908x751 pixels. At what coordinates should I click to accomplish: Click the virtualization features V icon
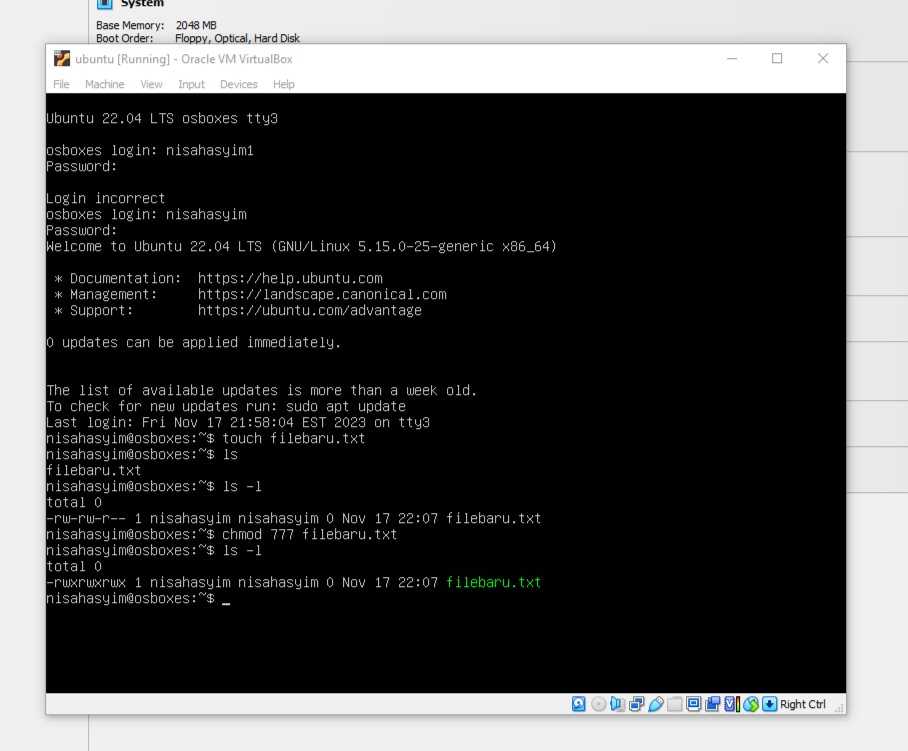point(731,704)
